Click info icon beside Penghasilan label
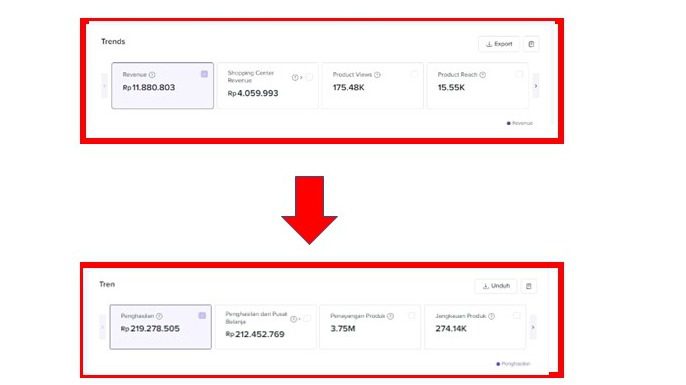The width and height of the screenshot is (686, 385). (x=159, y=316)
